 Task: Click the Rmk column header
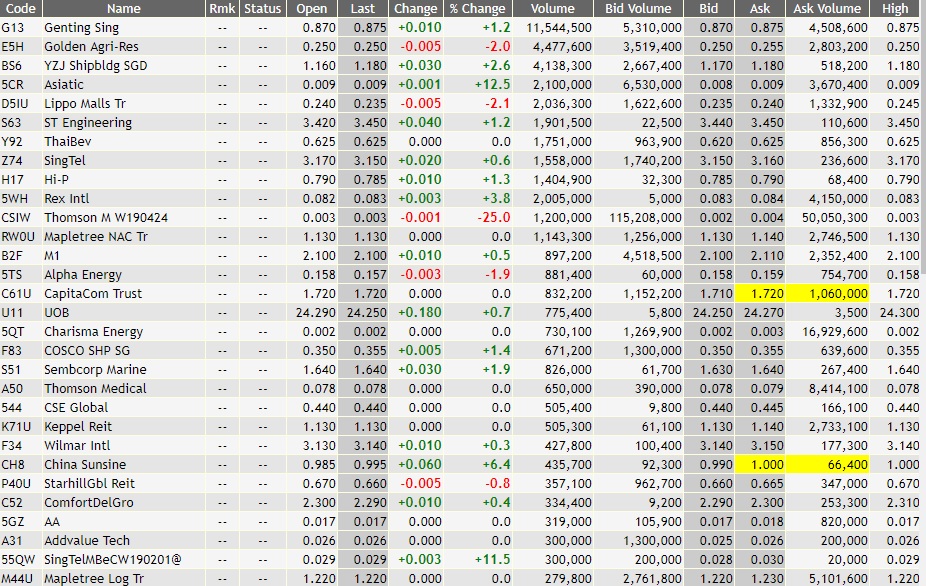222,8
